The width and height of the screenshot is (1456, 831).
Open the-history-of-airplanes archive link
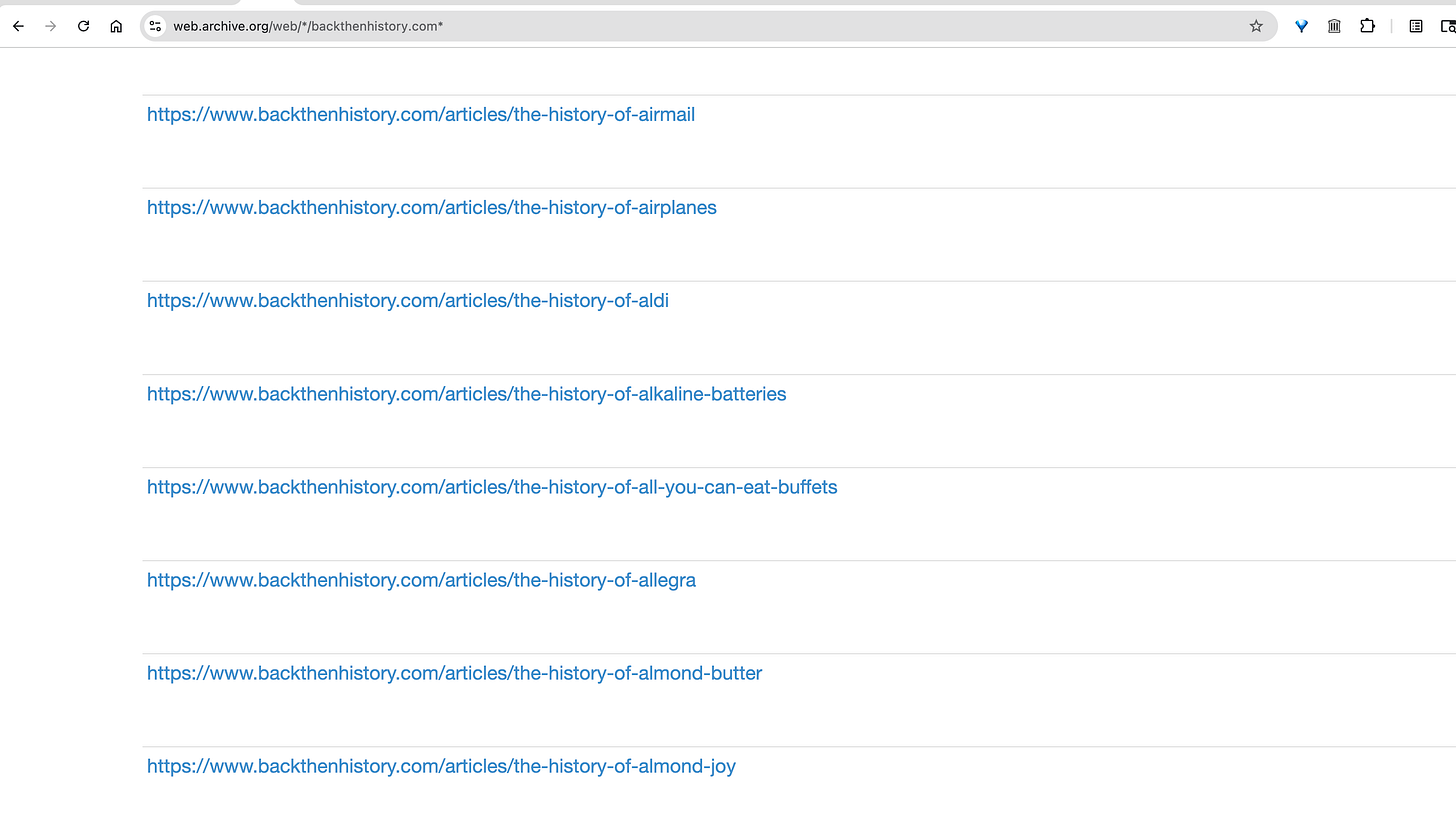pyautogui.click(x=432, y=208)
